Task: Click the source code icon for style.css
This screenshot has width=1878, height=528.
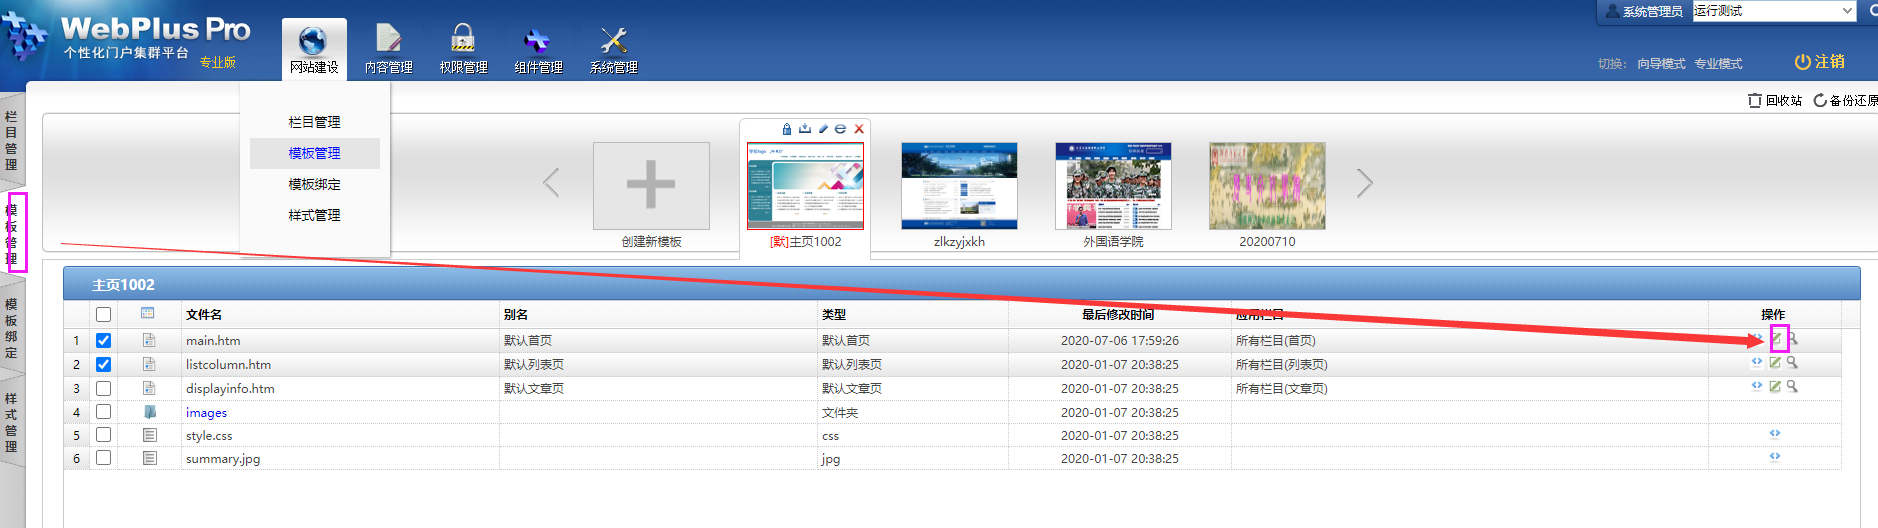Action: pyautogui.click(x=1774, y=434)
